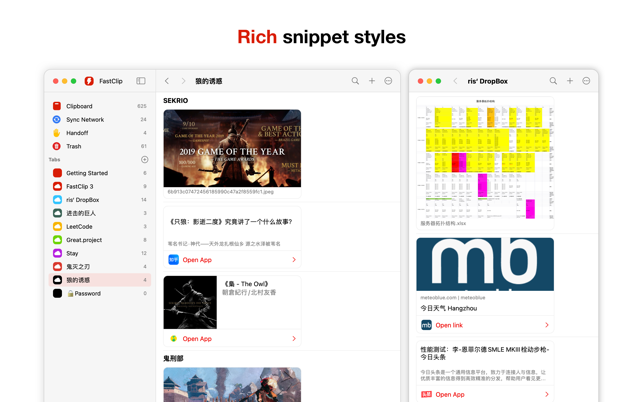Click chevron on The Owl Open App row

pos(294,338)
